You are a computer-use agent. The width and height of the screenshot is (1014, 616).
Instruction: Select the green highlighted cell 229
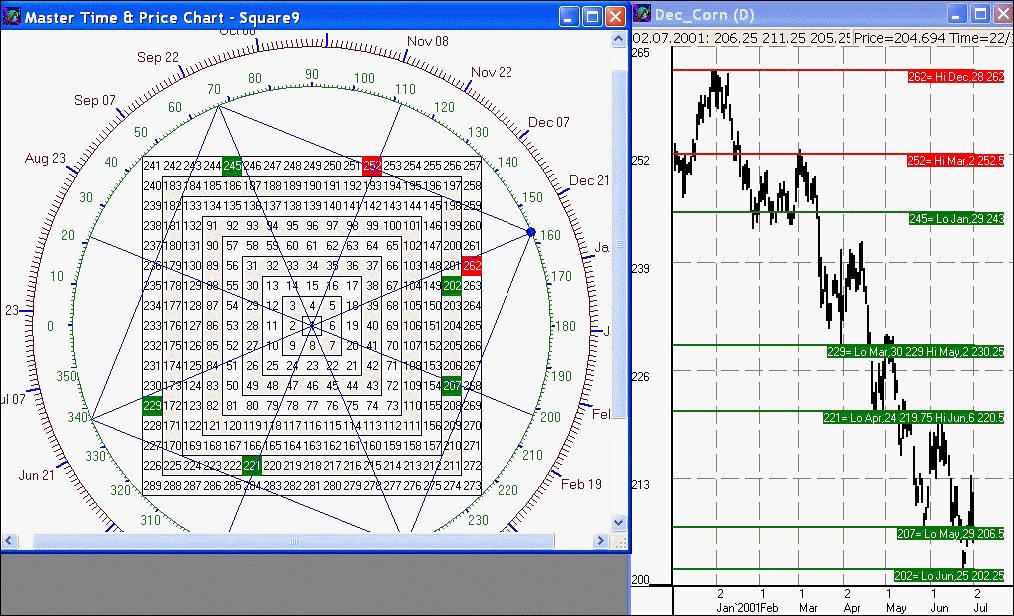[152, 405]
